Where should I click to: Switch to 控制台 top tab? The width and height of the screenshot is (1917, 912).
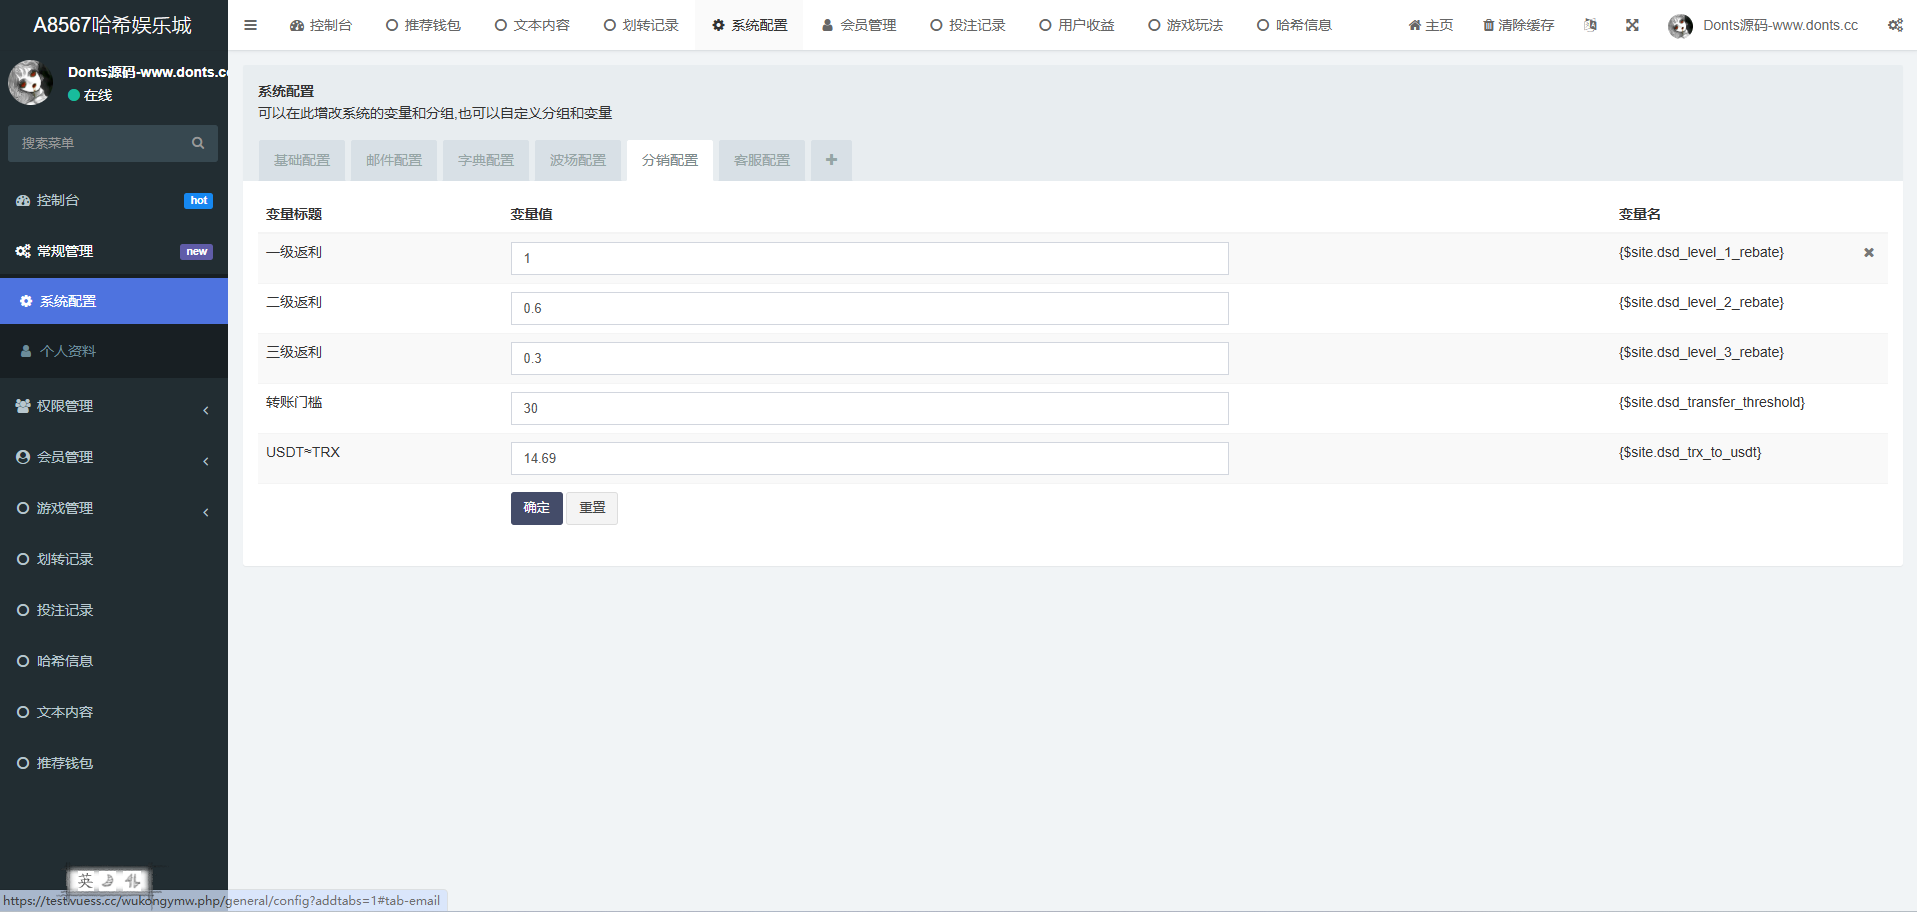[321, 25]
